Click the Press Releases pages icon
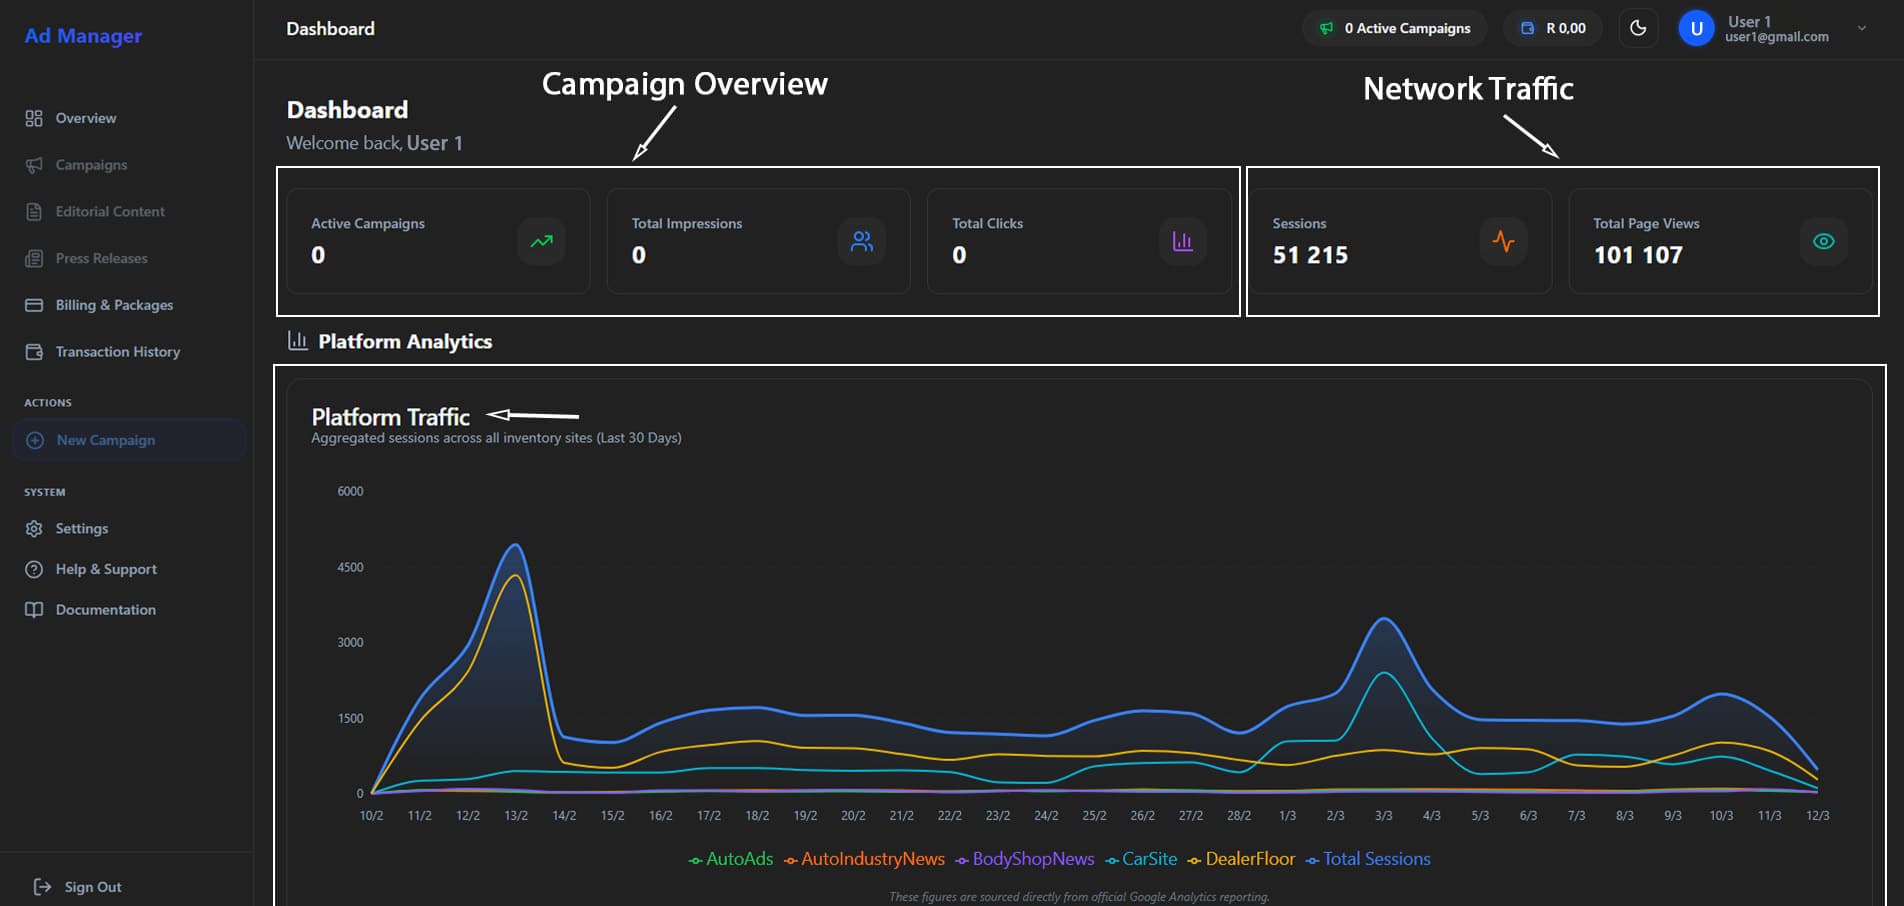The height and width of the screenshot is (906, 1904). [33, 258]
